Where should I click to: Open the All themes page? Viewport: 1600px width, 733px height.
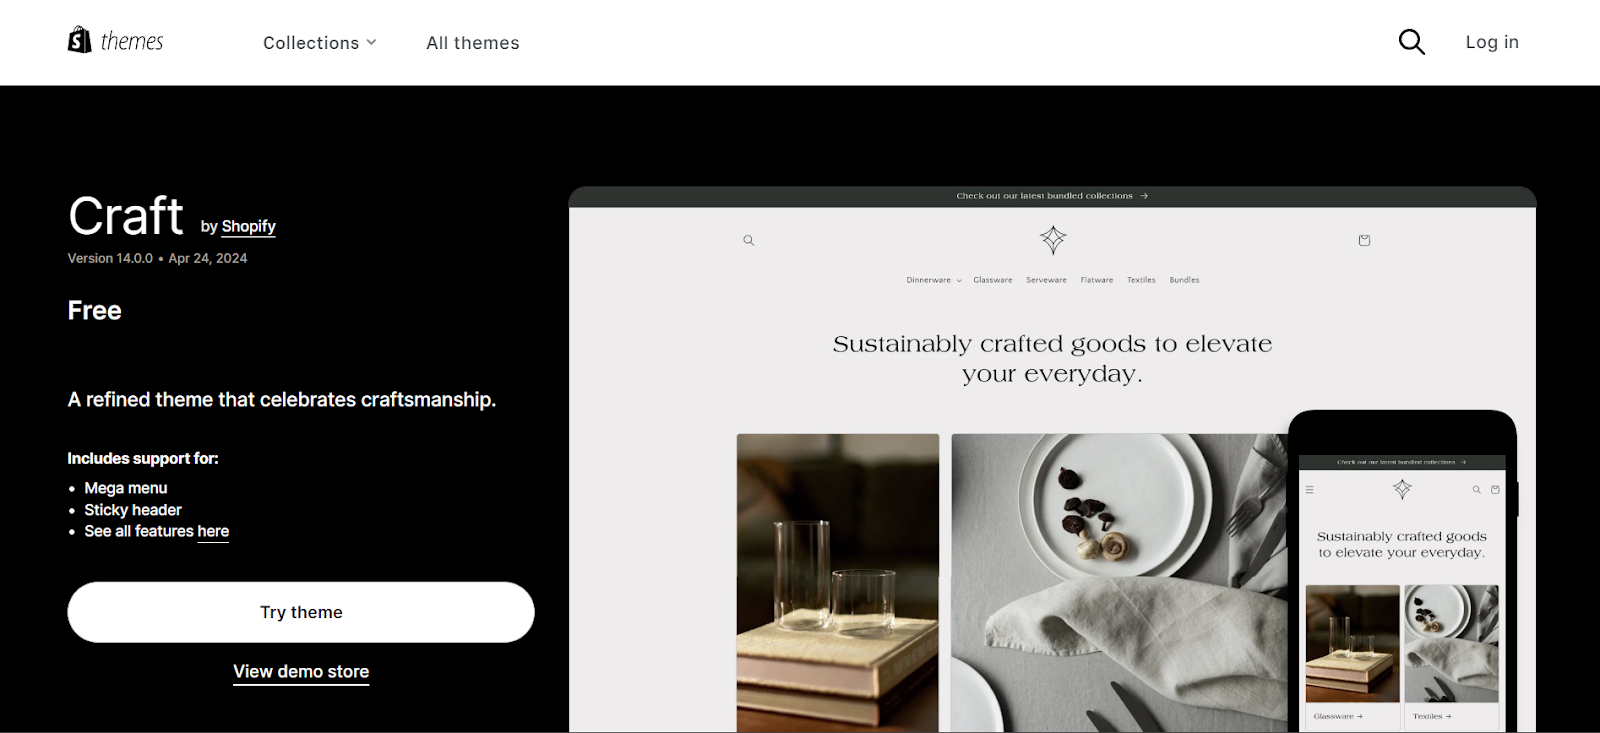(x=473, y=43)
